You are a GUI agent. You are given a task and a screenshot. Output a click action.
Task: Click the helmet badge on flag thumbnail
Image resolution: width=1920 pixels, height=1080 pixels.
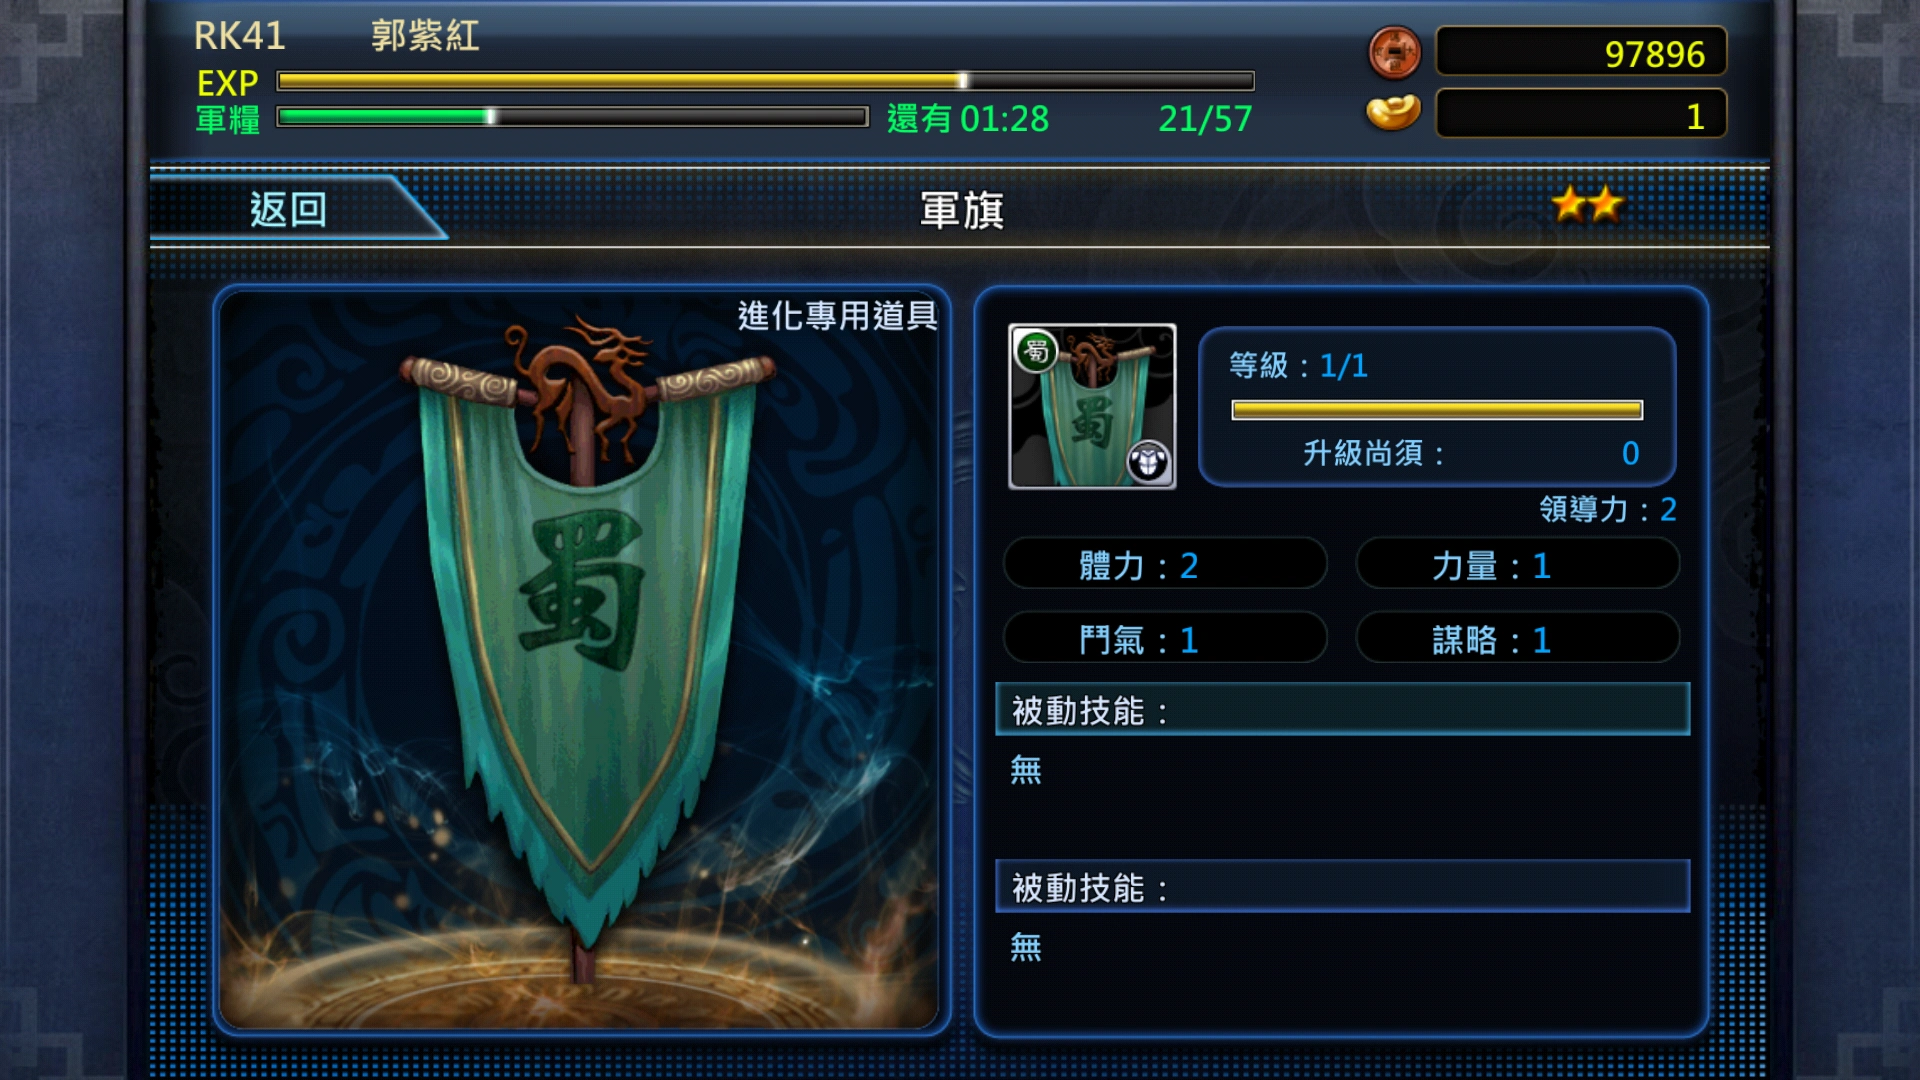click(x=1148, y=461)
